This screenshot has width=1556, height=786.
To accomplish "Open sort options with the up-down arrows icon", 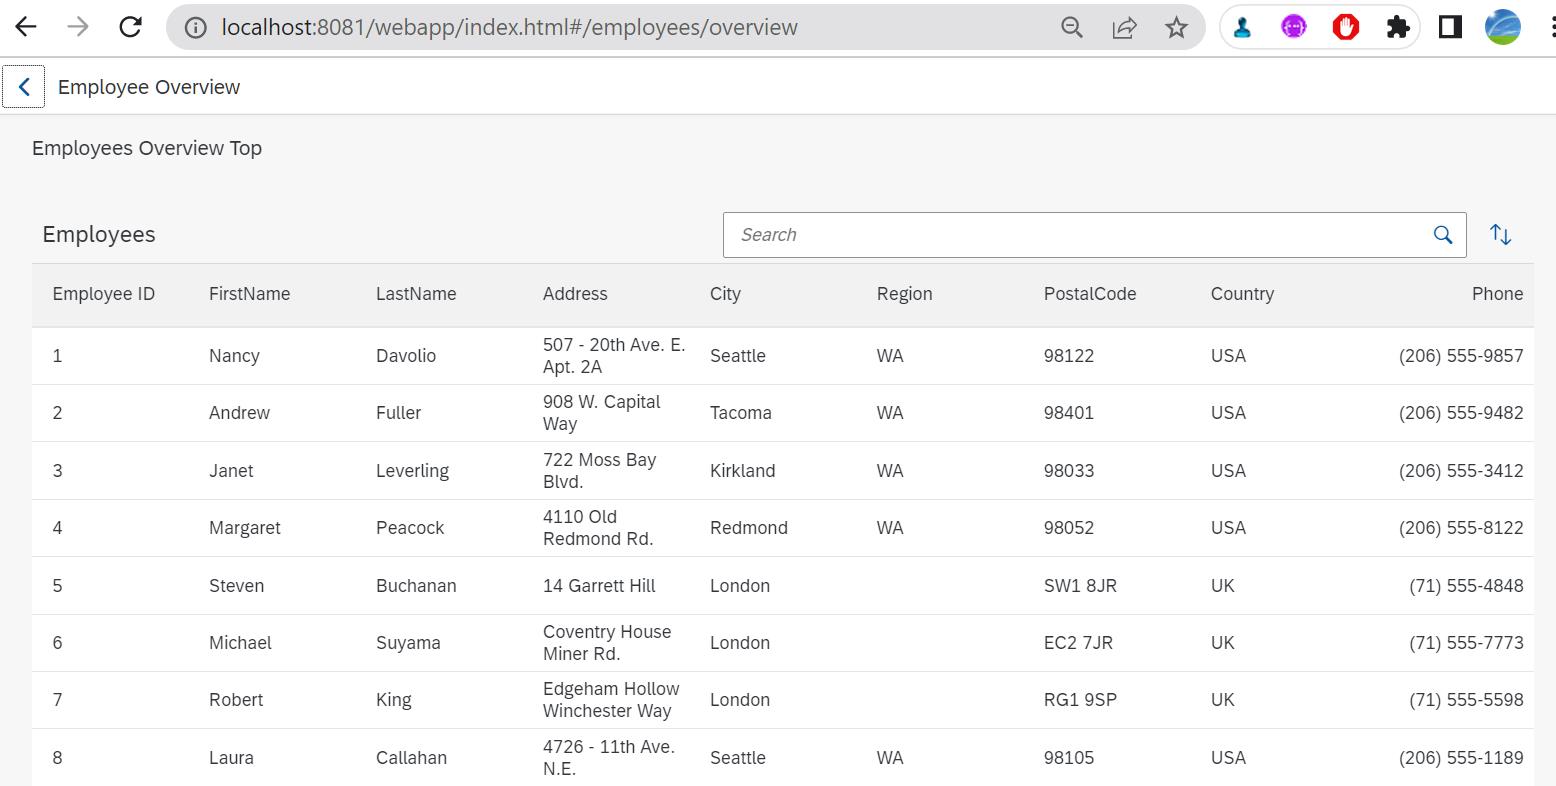I will [x=1500, y=235].
